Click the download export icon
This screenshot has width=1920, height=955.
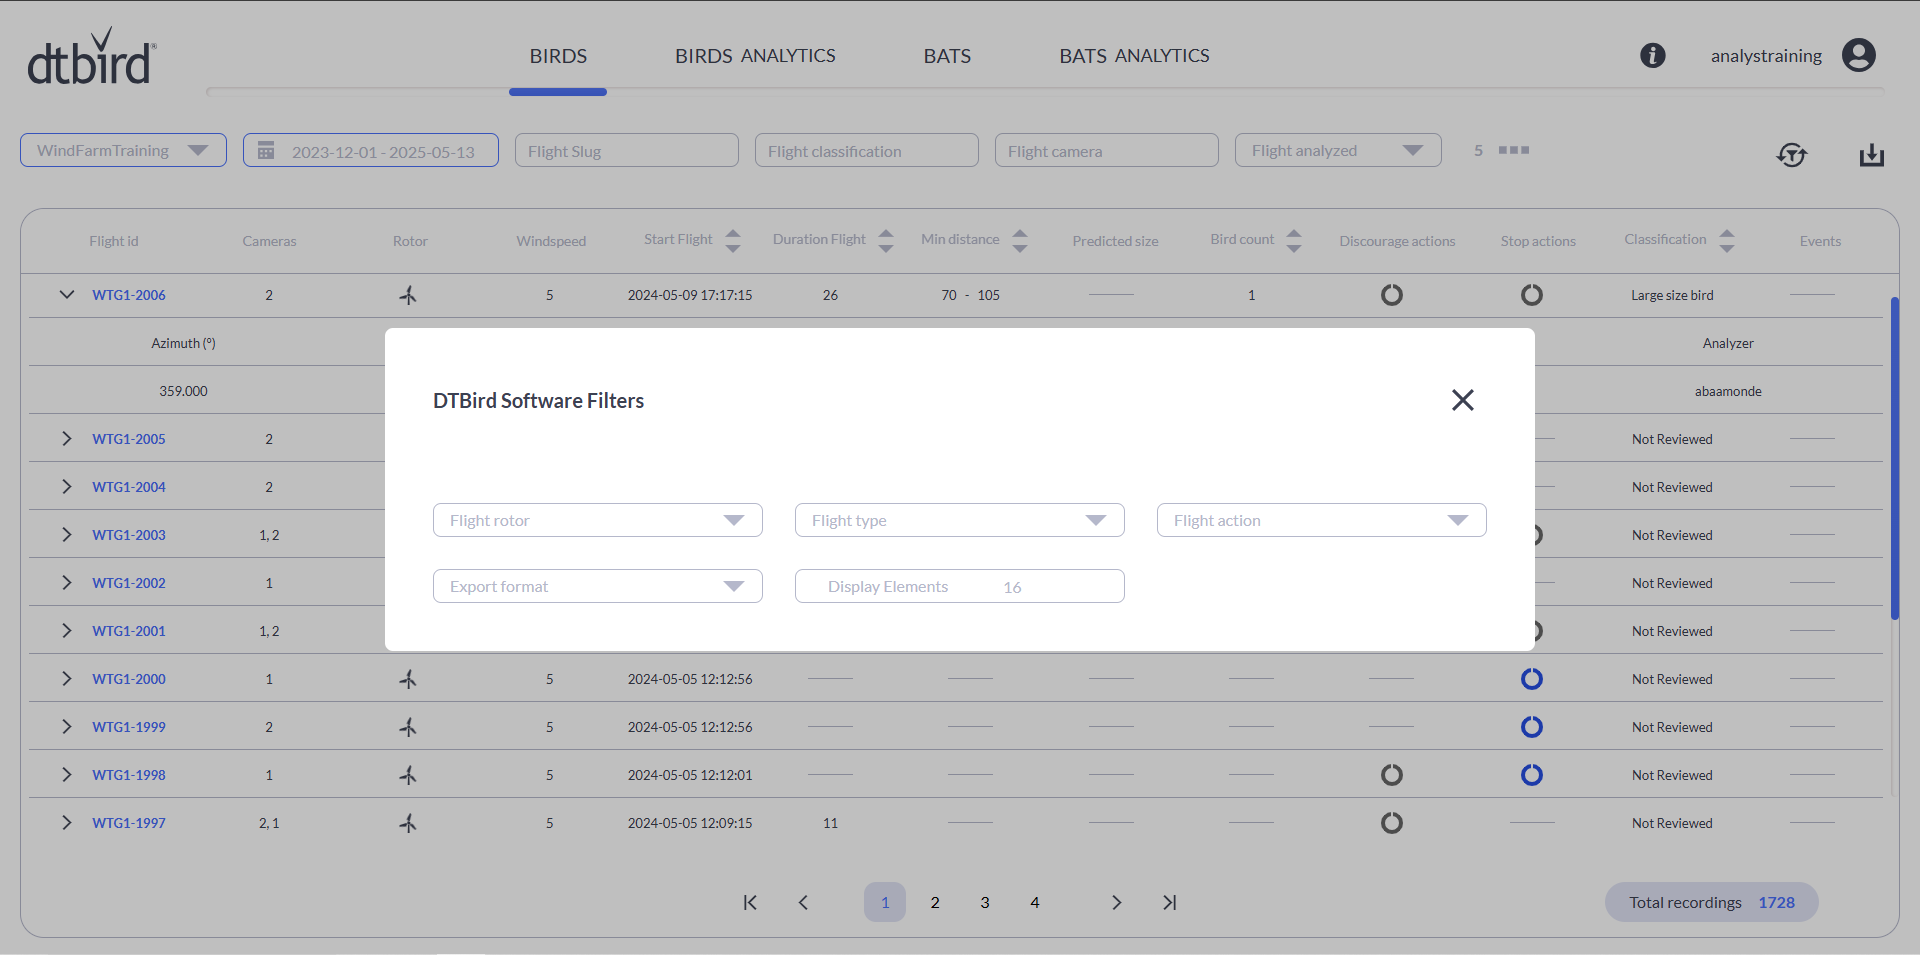(1871, 155)
